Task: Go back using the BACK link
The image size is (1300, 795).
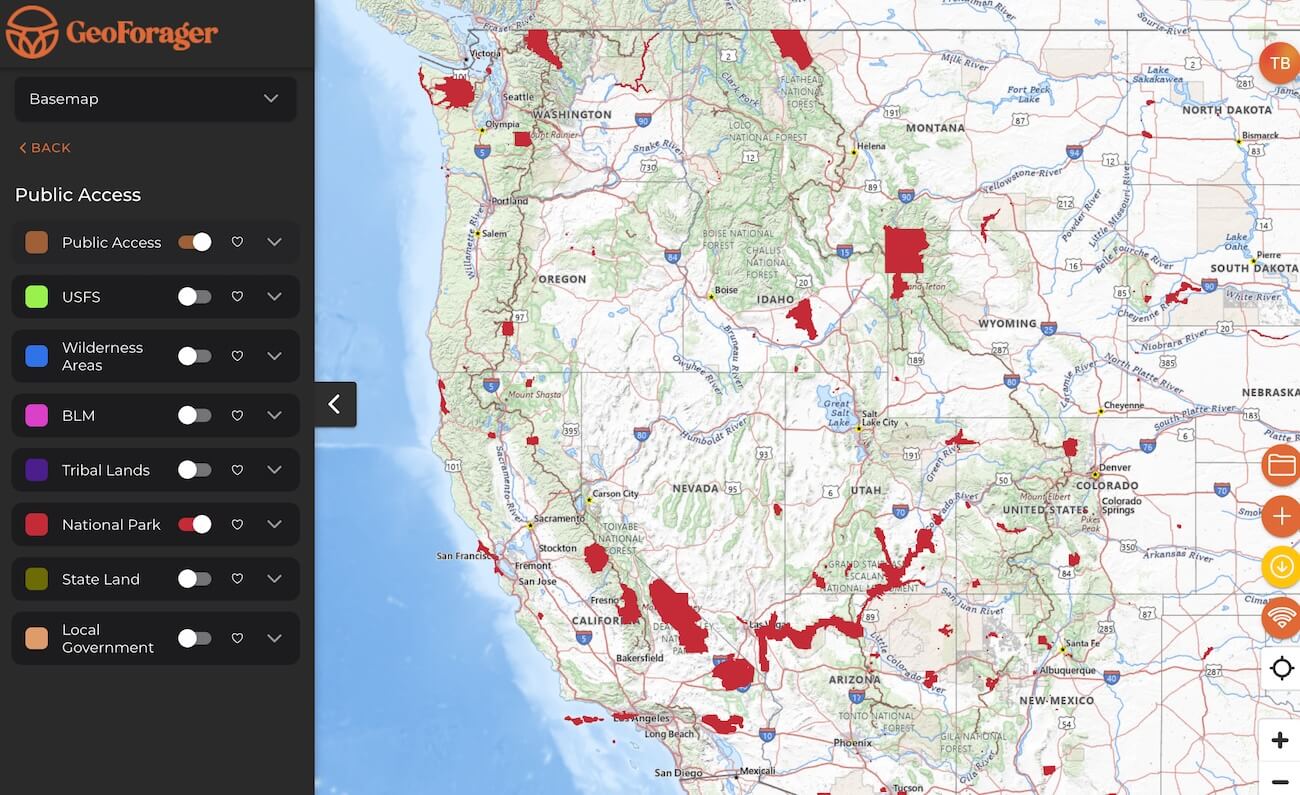Action: 45,148
